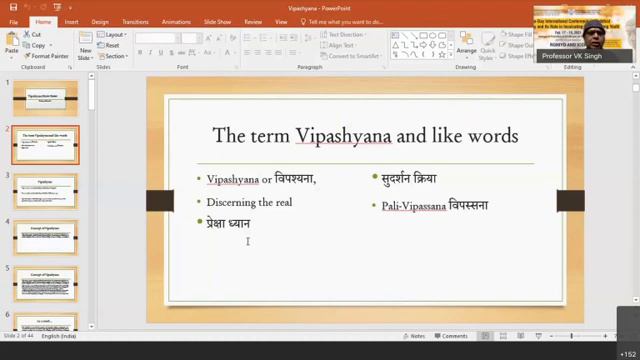Click the Save icon in the title bar
This screenshot has width=640, height=360.
click(x=13, y=7)
